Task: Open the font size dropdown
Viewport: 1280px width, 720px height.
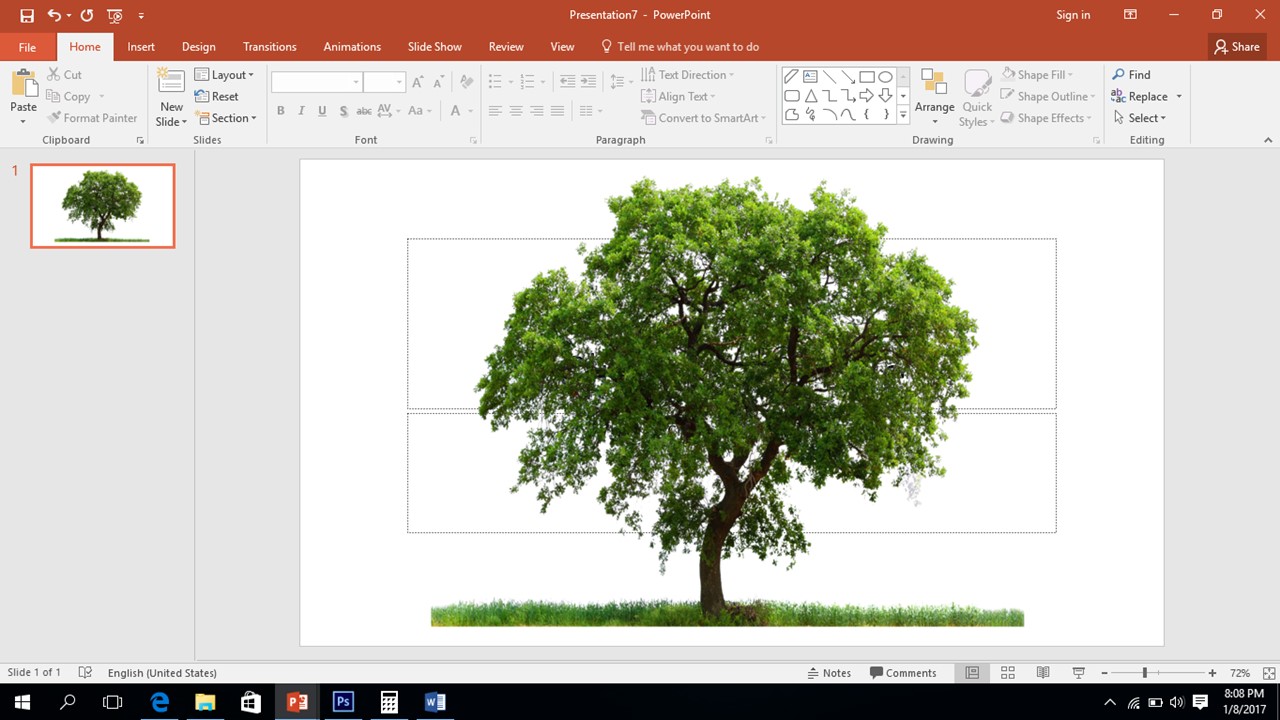Action: pyautogui.click(x=398, y=81)
